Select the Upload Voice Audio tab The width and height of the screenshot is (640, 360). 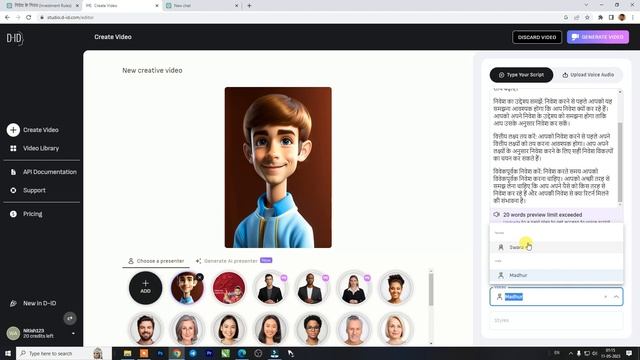[588, 75]
